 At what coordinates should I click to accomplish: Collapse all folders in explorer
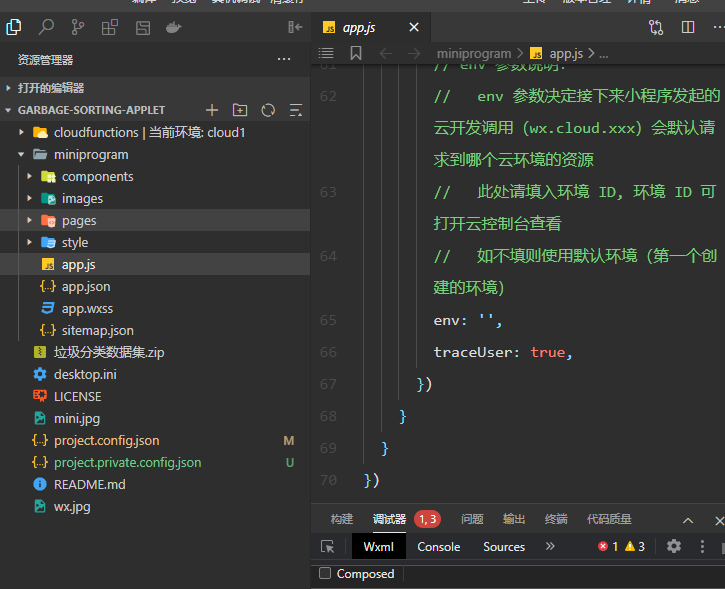pyautogui.click(x=295, y=110)
